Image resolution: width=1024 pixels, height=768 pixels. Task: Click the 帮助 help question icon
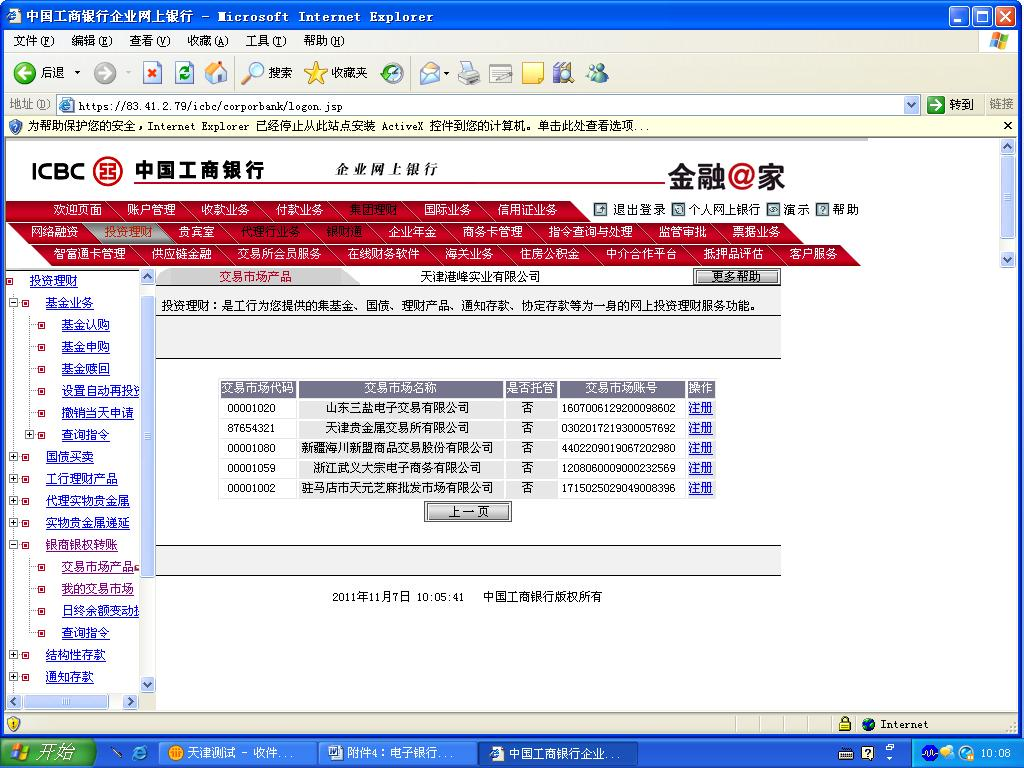tap(822, 210)
